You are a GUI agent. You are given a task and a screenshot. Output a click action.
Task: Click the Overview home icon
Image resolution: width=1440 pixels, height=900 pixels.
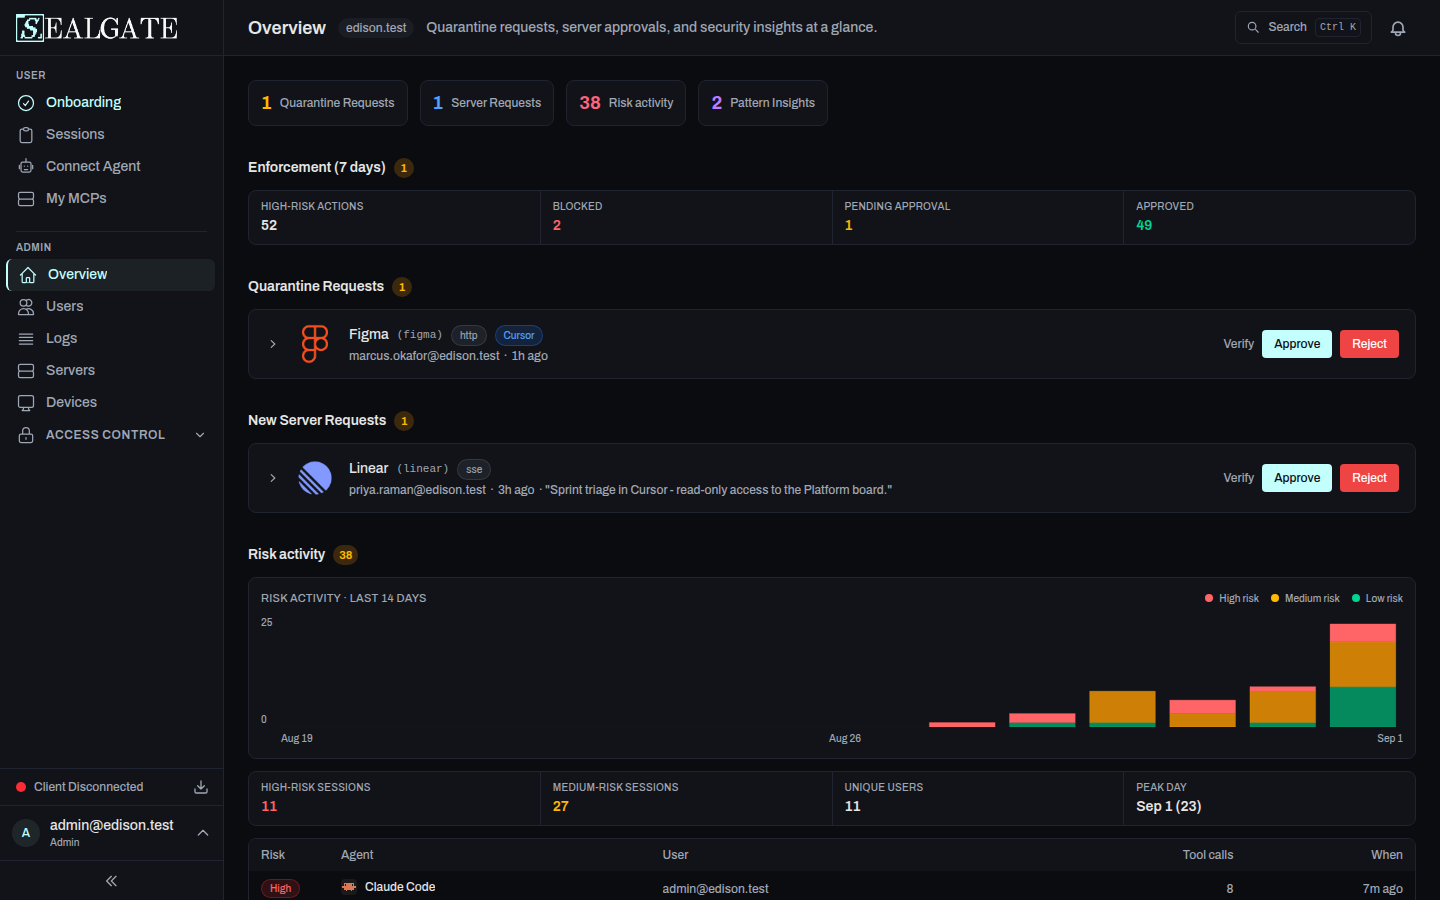(28, 275)
